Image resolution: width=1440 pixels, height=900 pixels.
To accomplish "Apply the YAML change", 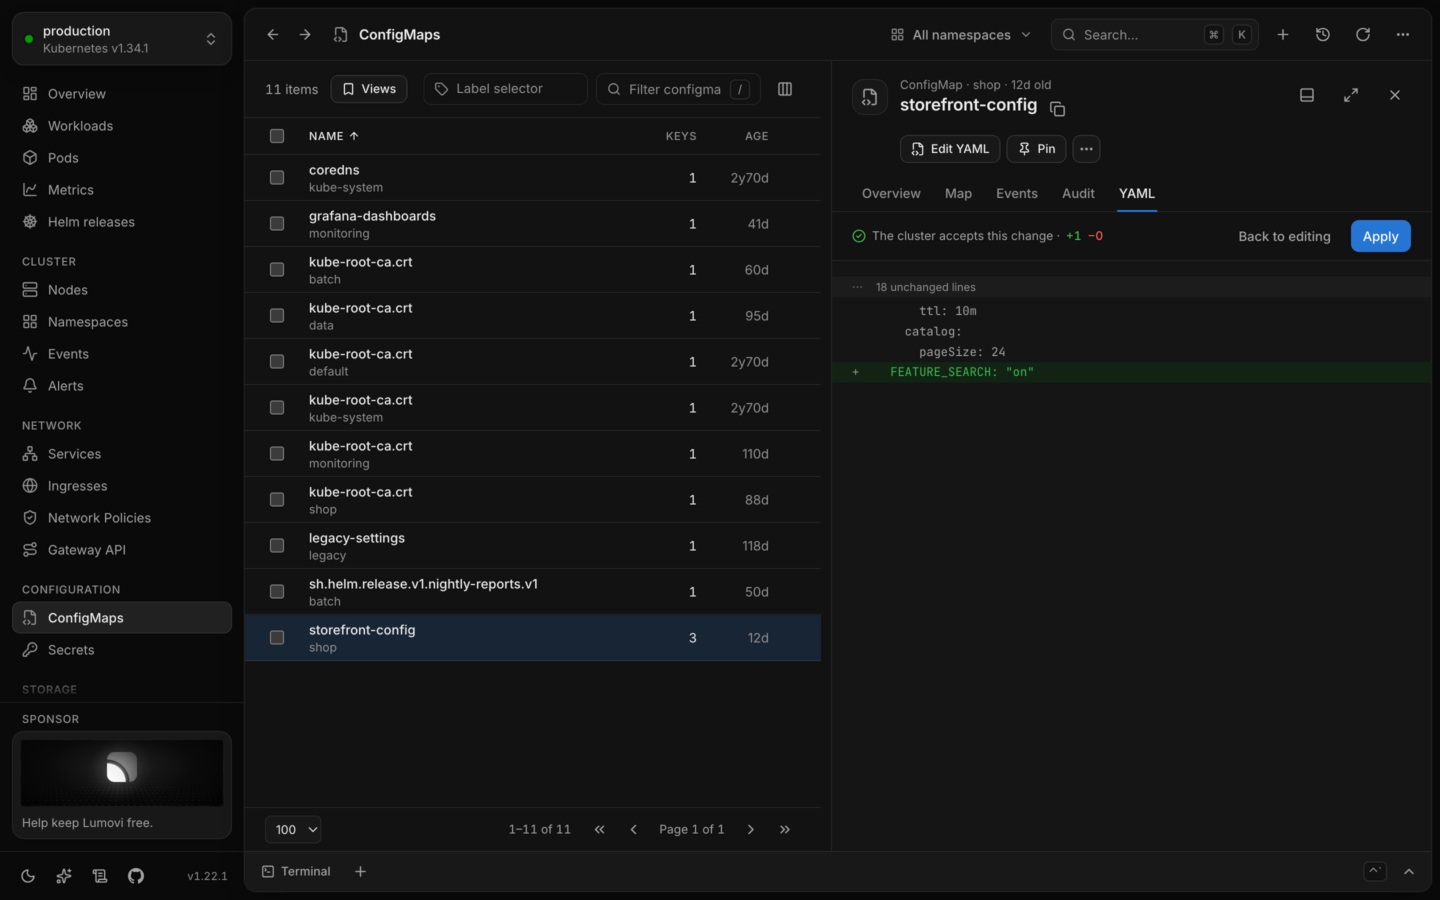I will 1381,236.
